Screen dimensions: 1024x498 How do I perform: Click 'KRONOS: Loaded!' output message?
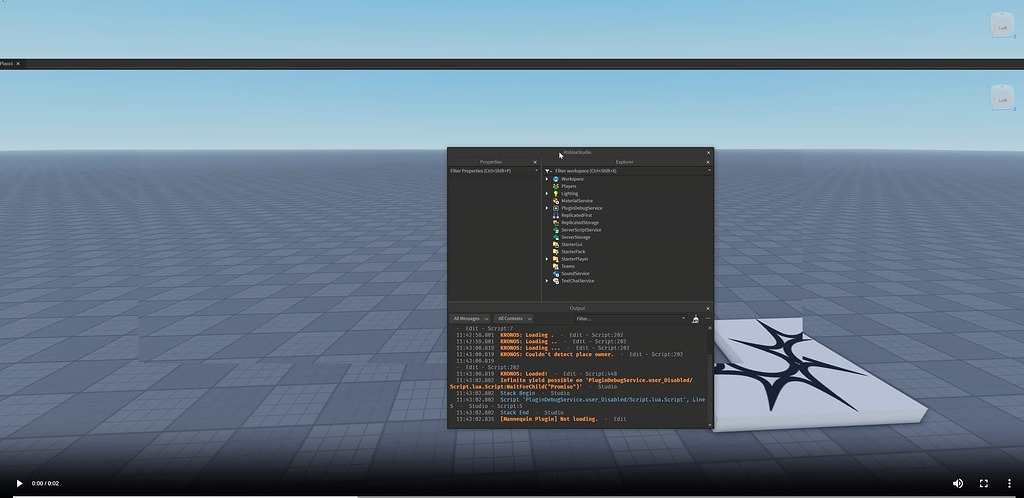[x=524, y=374]
